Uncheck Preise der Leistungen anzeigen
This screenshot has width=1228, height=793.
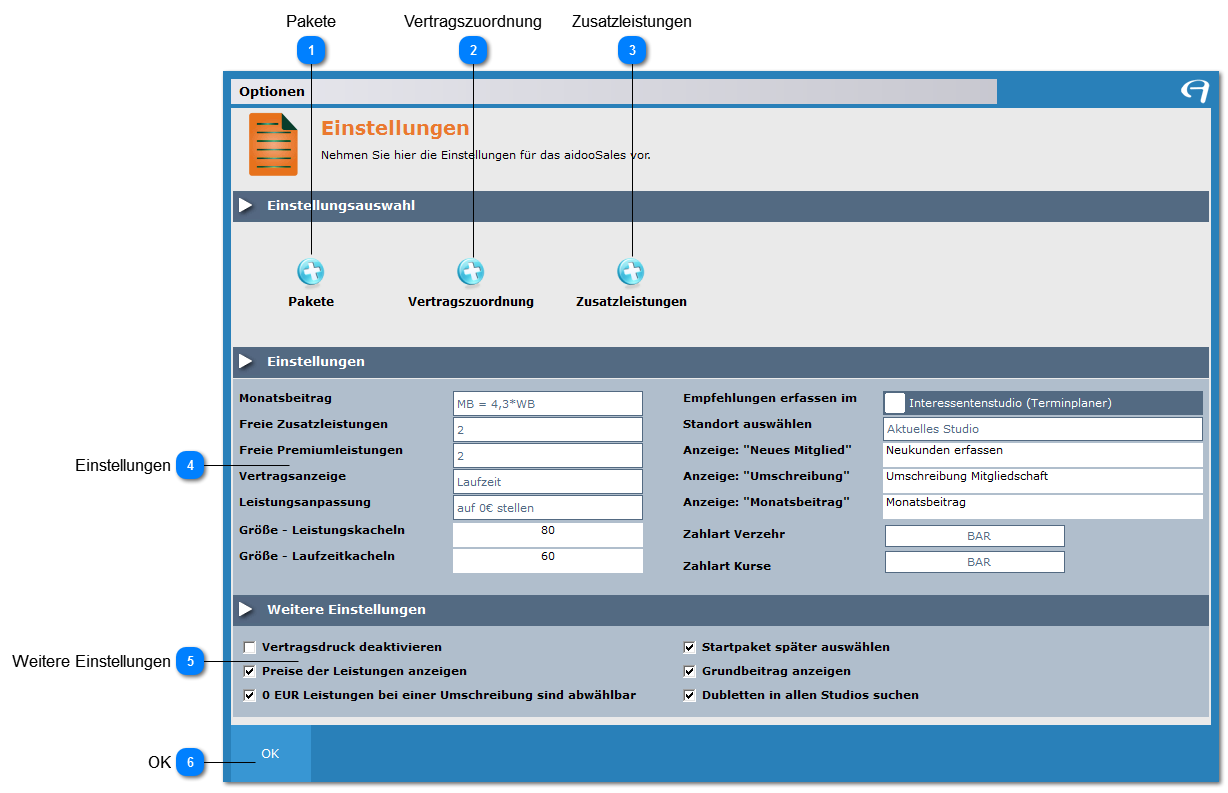point(250,672)
